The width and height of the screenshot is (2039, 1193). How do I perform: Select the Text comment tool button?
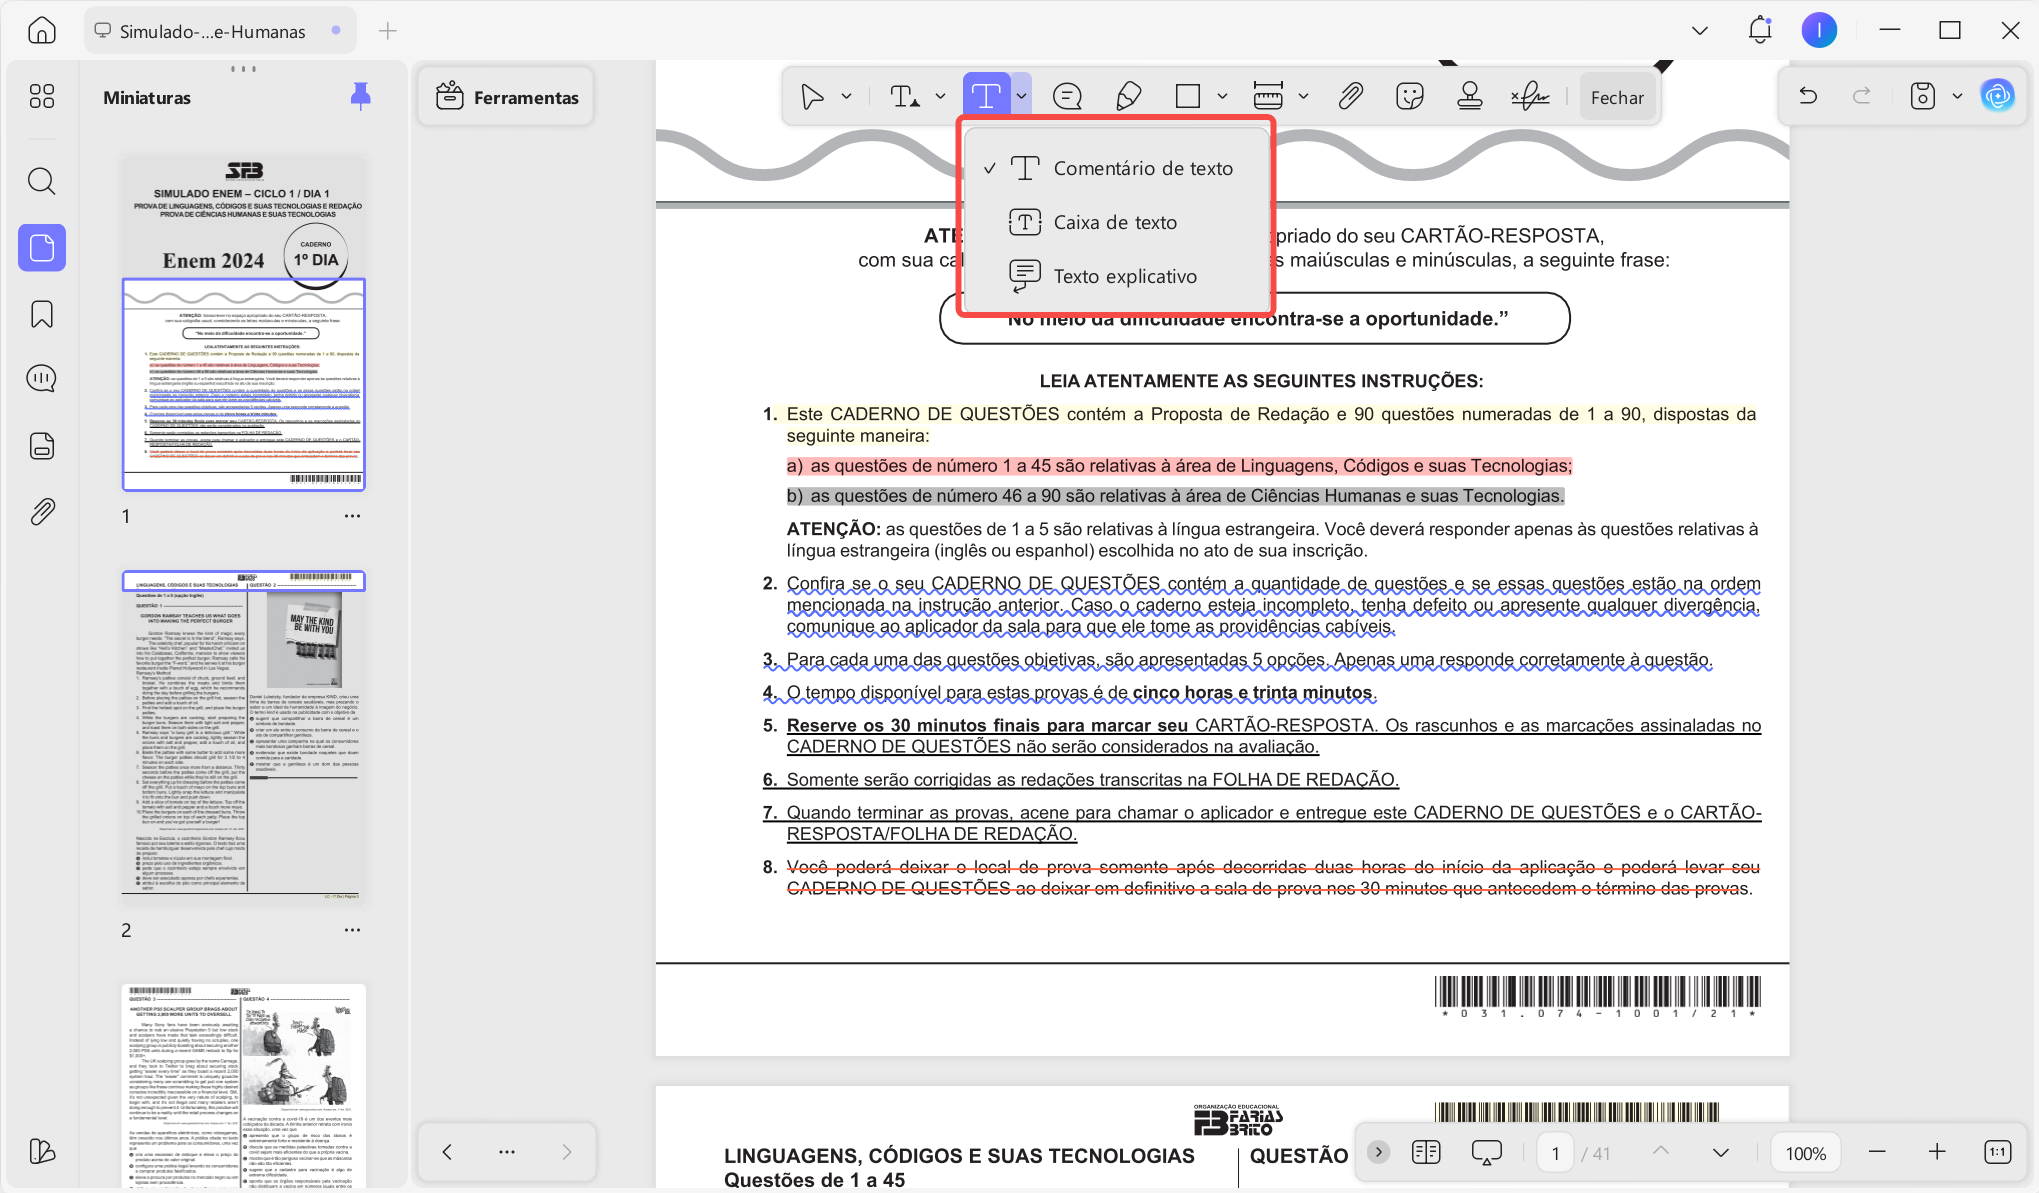point(986,96)
